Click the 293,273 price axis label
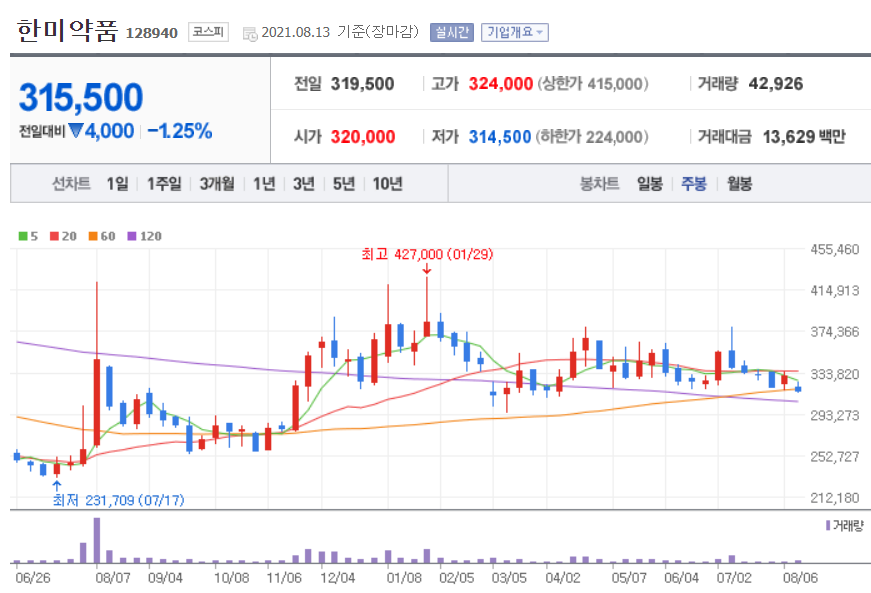The width and height of the screenshot is (871, 593). (834, 415)
